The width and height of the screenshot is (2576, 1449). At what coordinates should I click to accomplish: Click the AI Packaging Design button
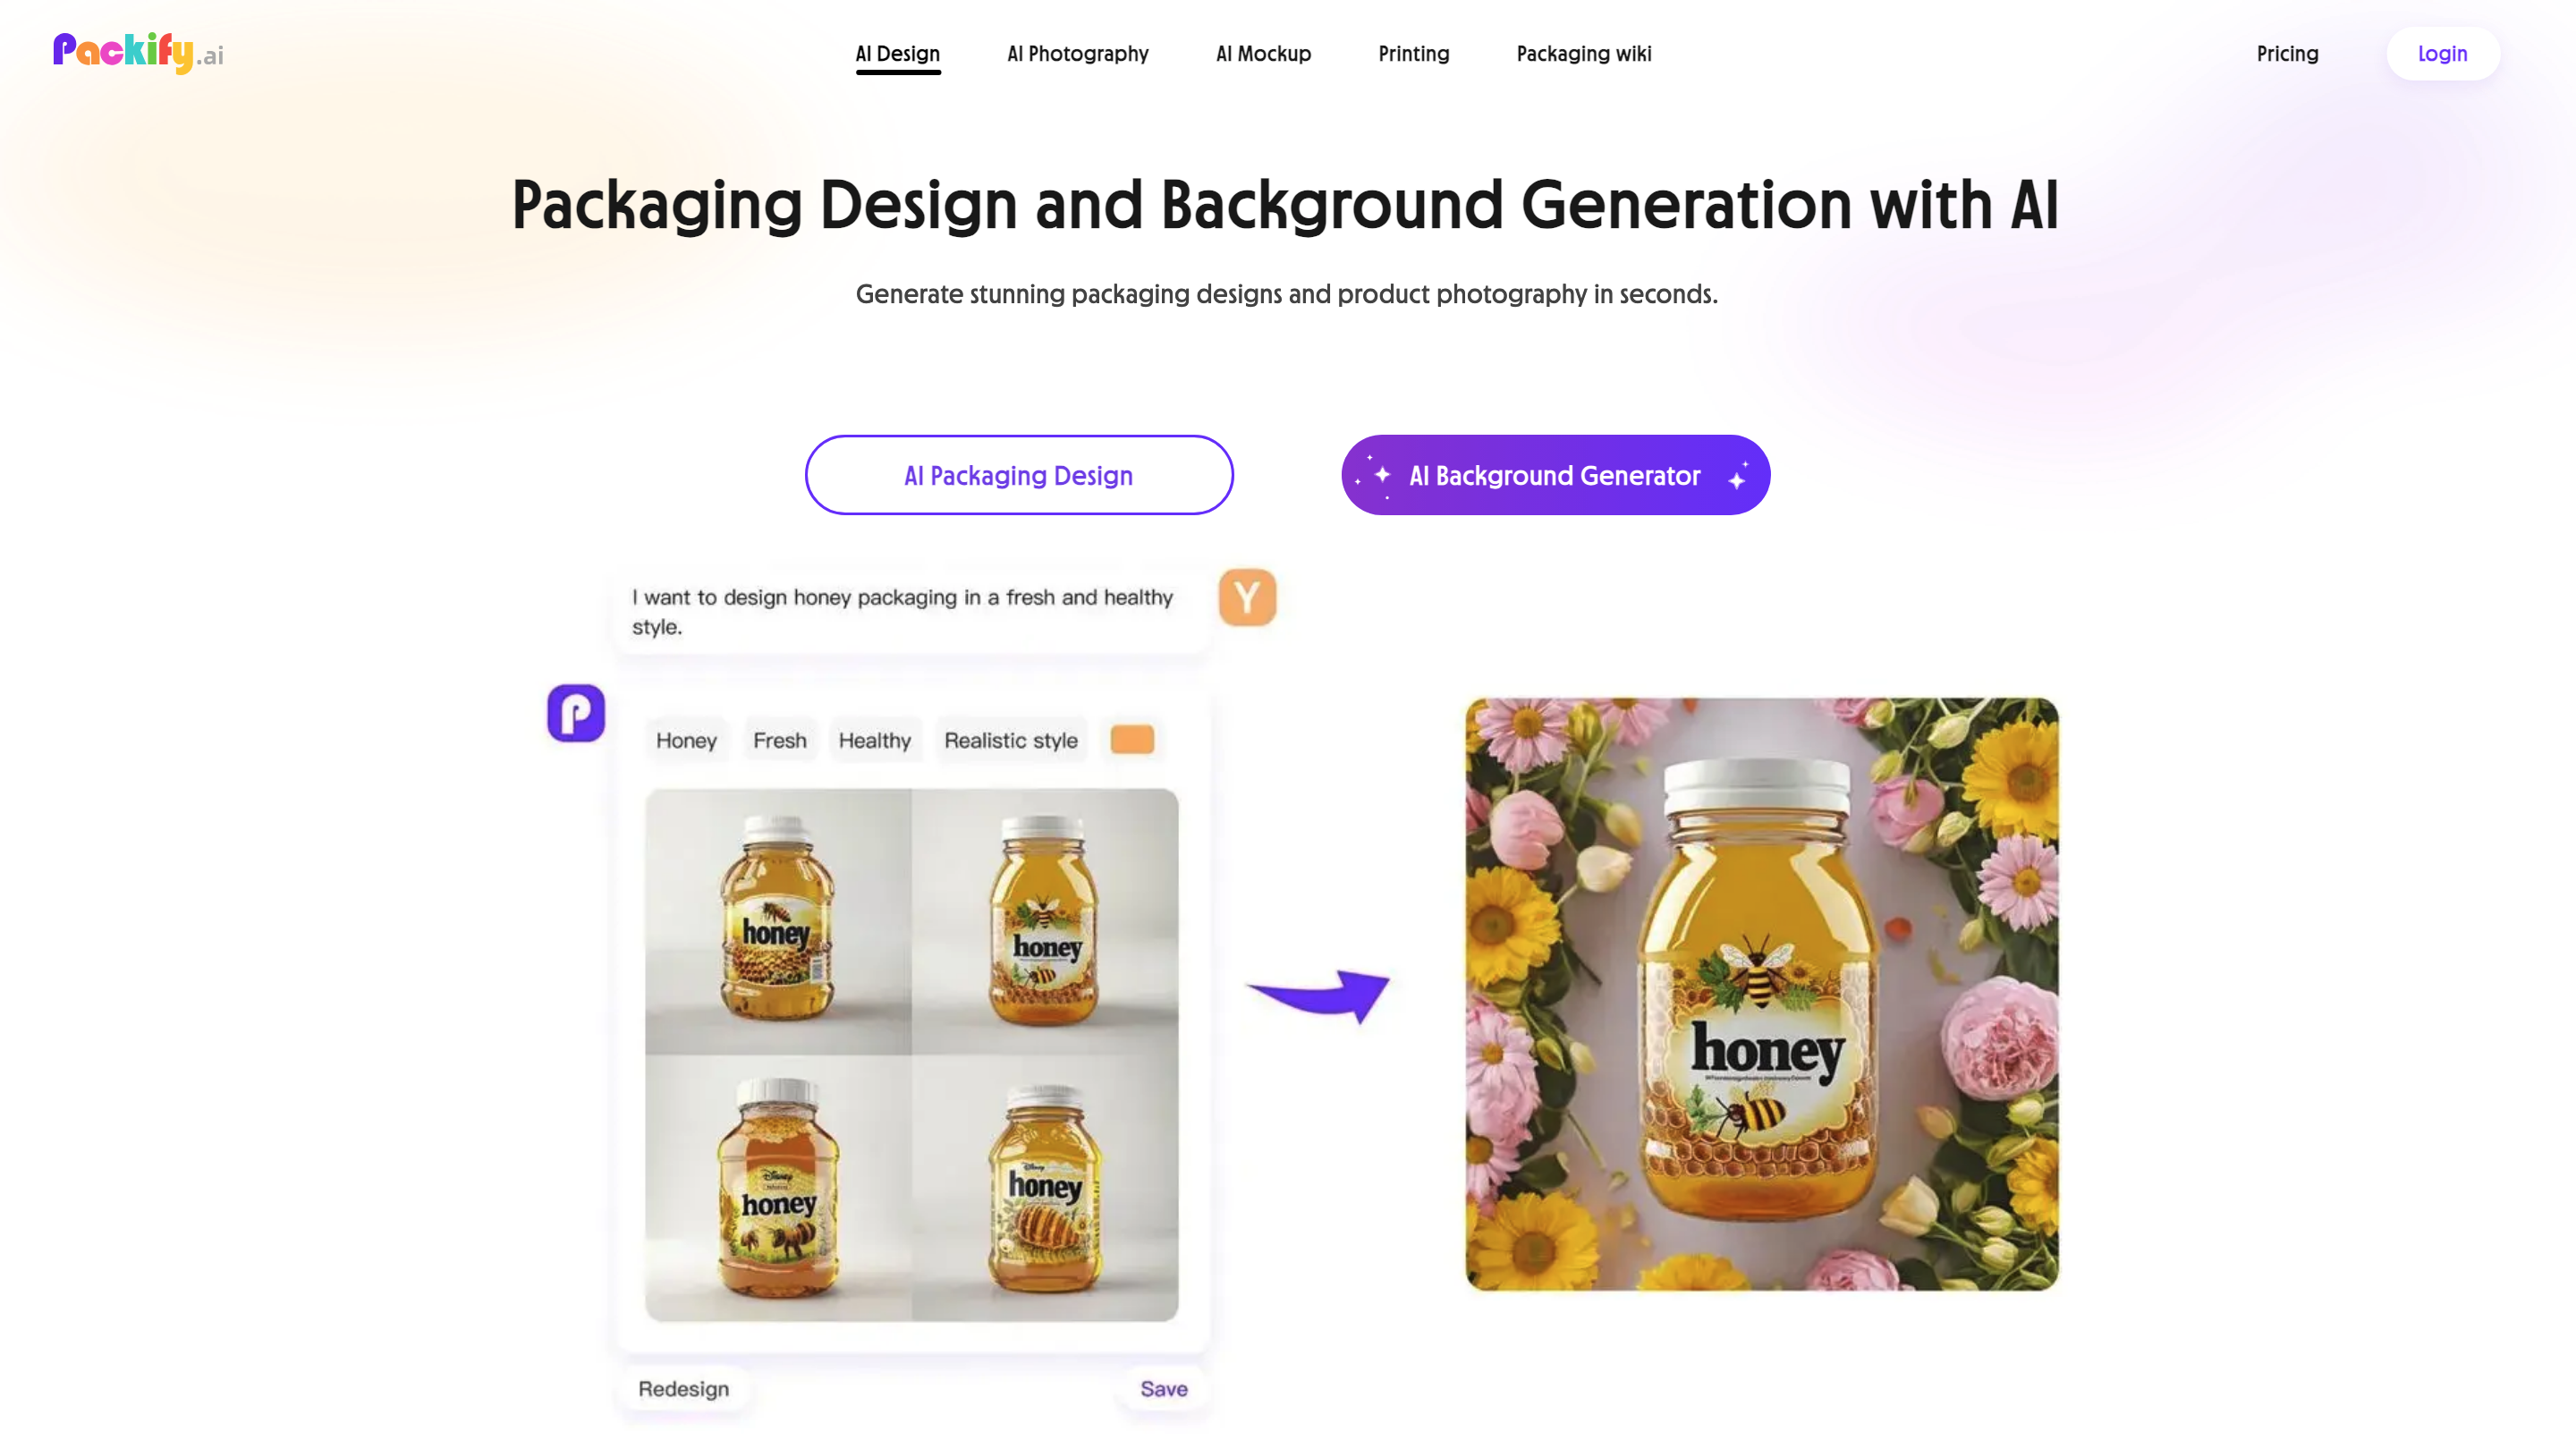point(1018,475)
